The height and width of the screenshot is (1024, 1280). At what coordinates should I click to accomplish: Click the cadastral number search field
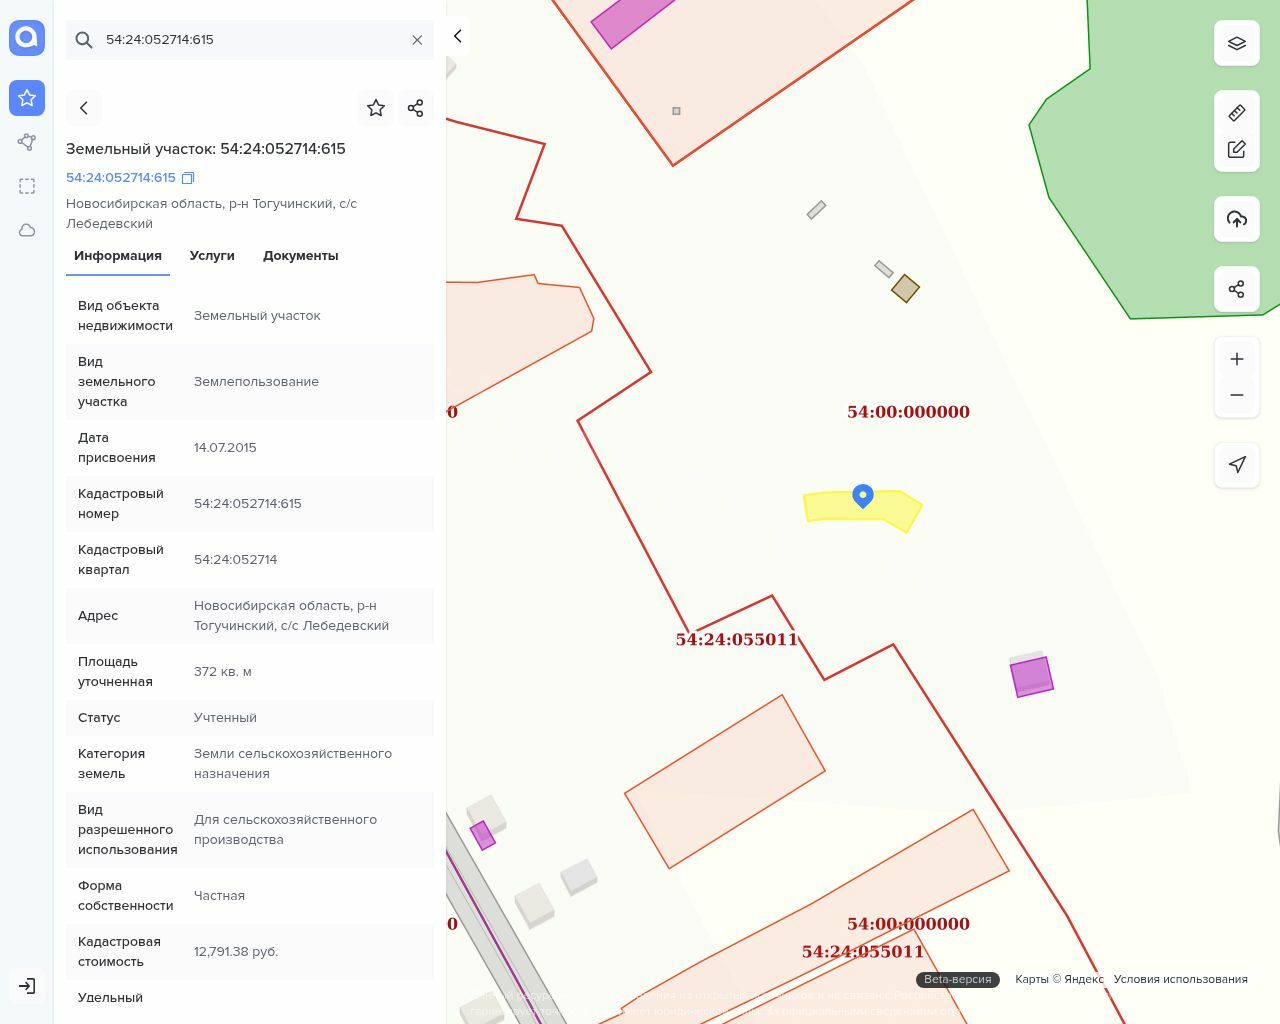pos(250,40)
